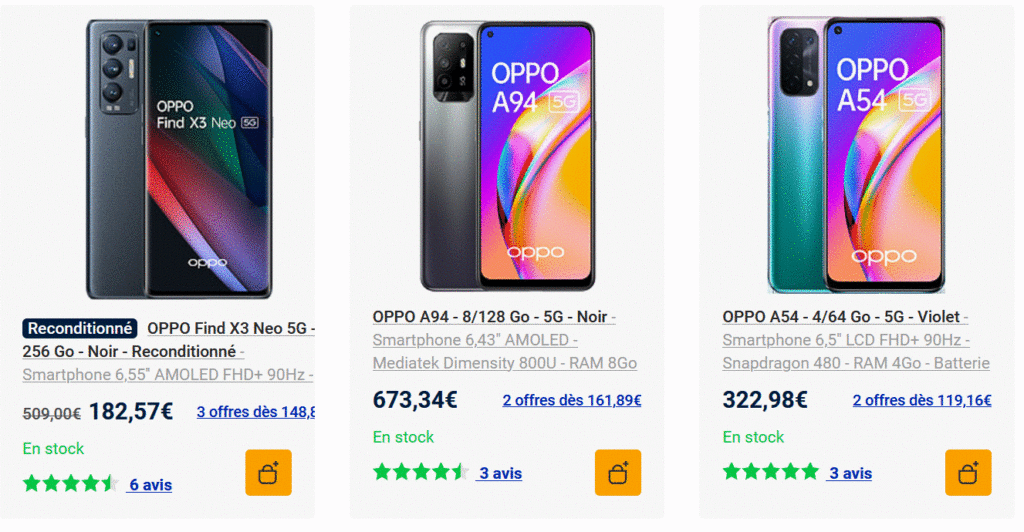Click the star rating of OPPO A94

(x=420, y=473)
